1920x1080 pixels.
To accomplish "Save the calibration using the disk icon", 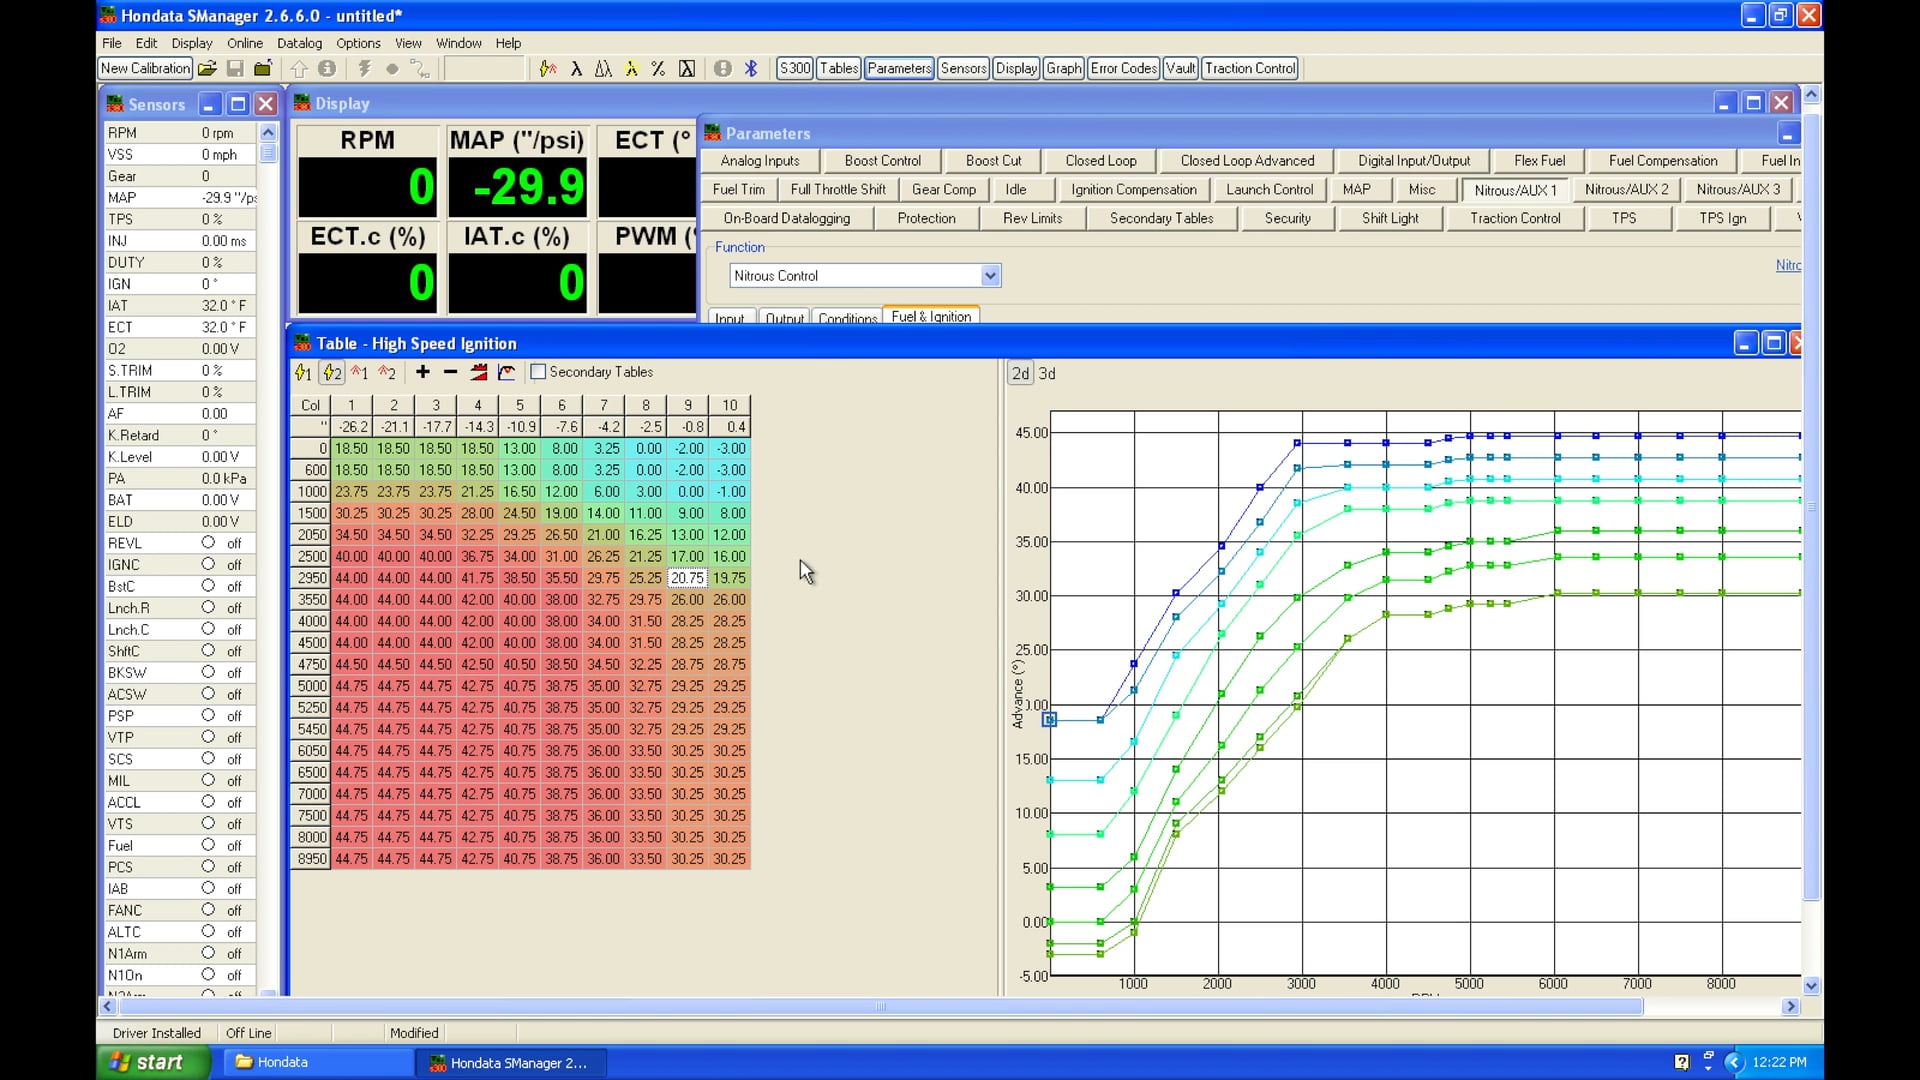I will coord(236,68).
